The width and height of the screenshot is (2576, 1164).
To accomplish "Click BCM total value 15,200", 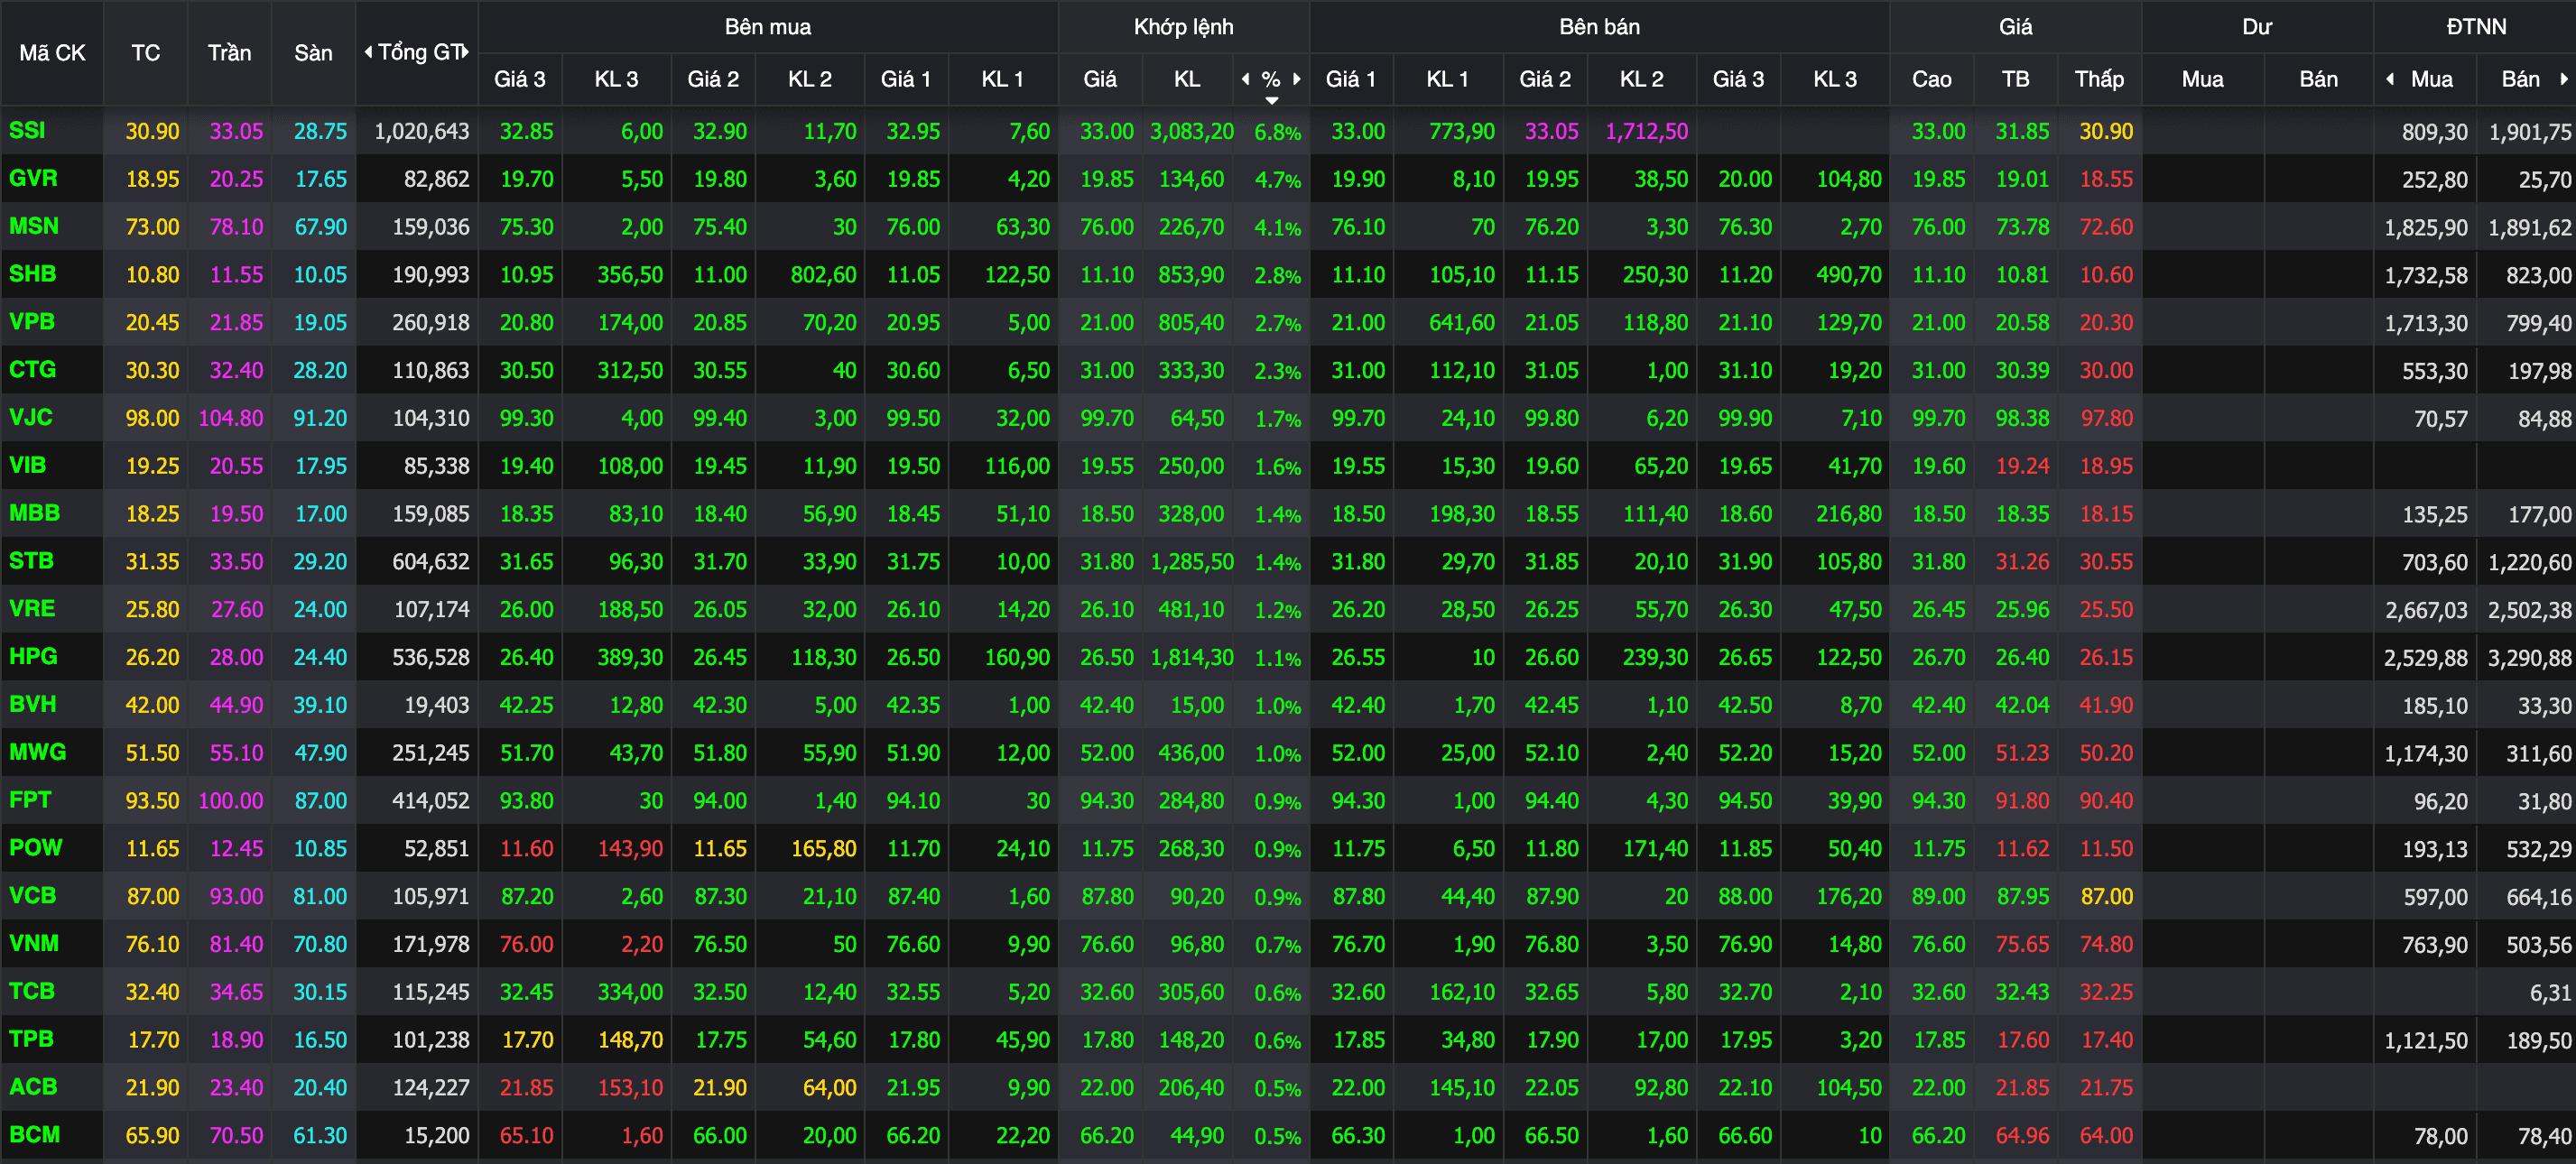I will pos(436,1135).
